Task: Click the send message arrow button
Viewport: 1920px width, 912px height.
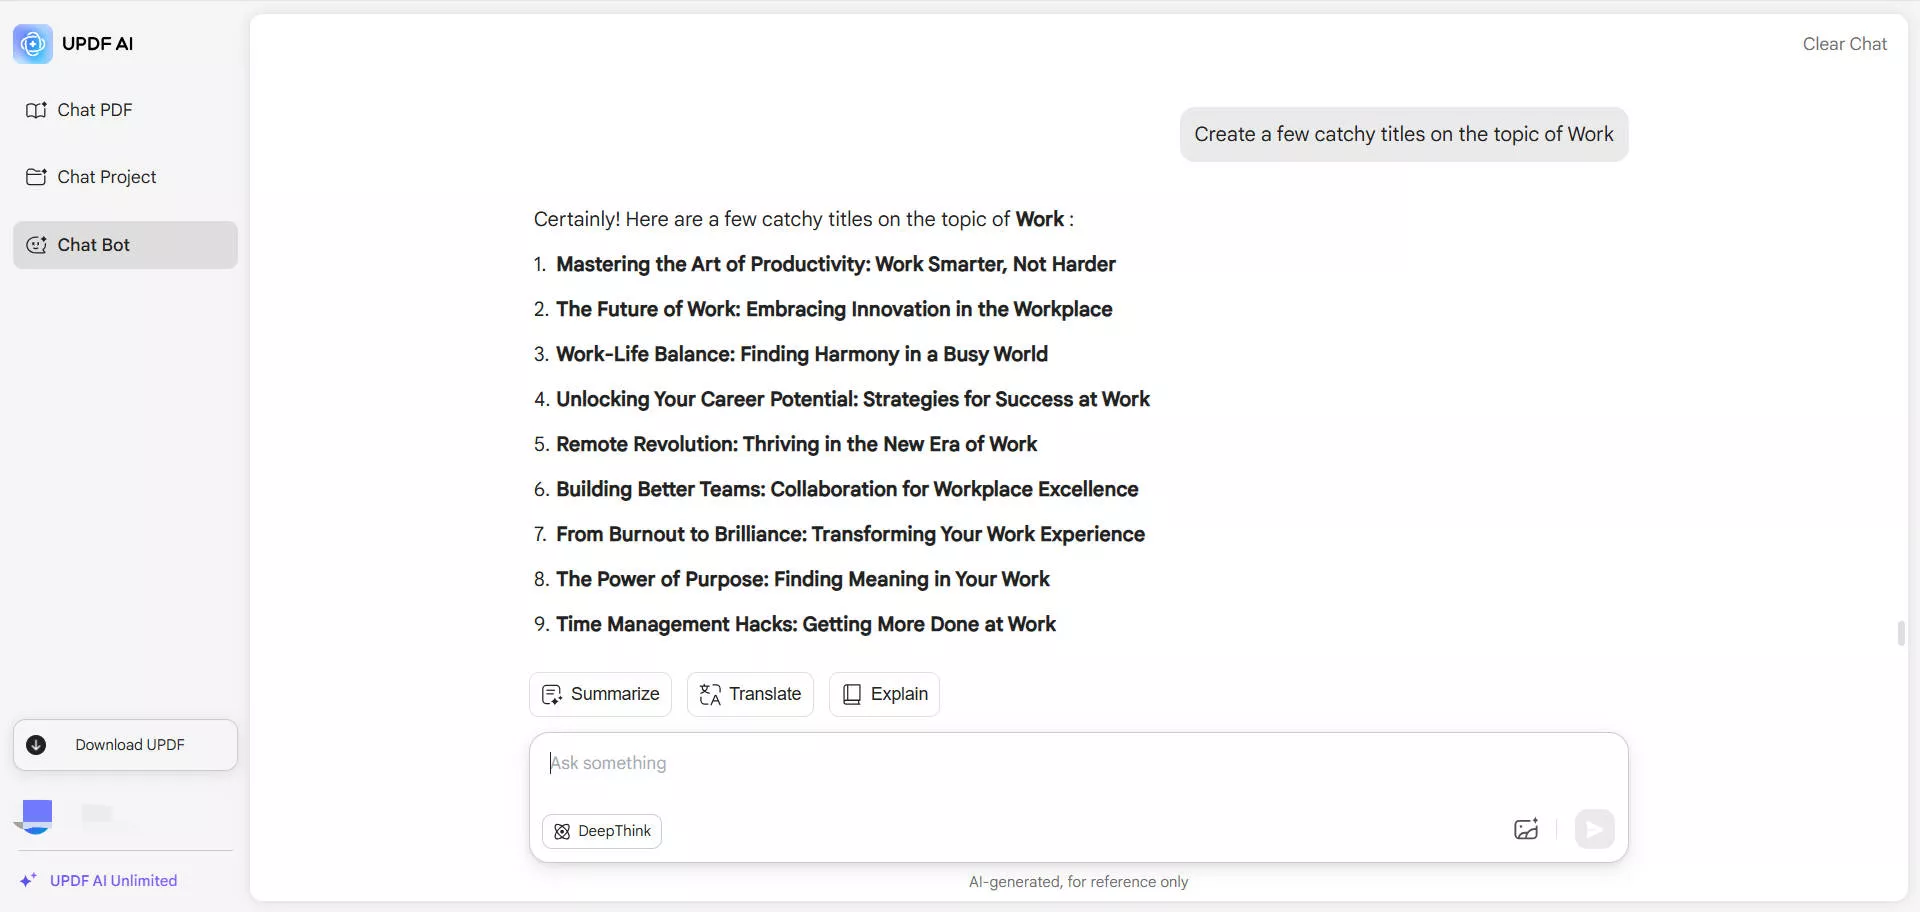Action: coord(1594,829)
